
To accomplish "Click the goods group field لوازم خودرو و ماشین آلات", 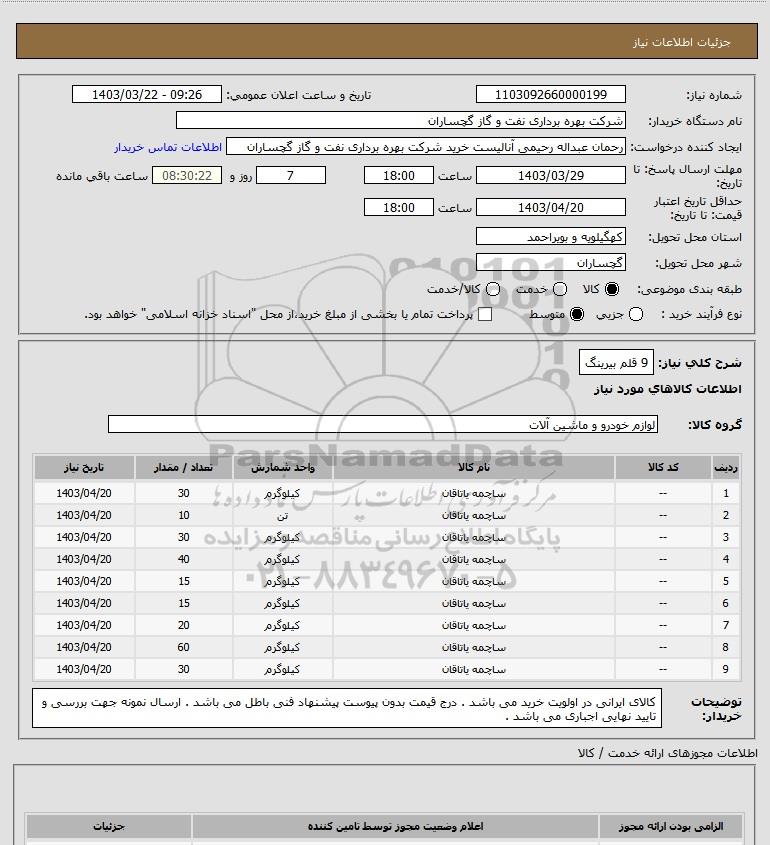I will [x=383, y=425].
